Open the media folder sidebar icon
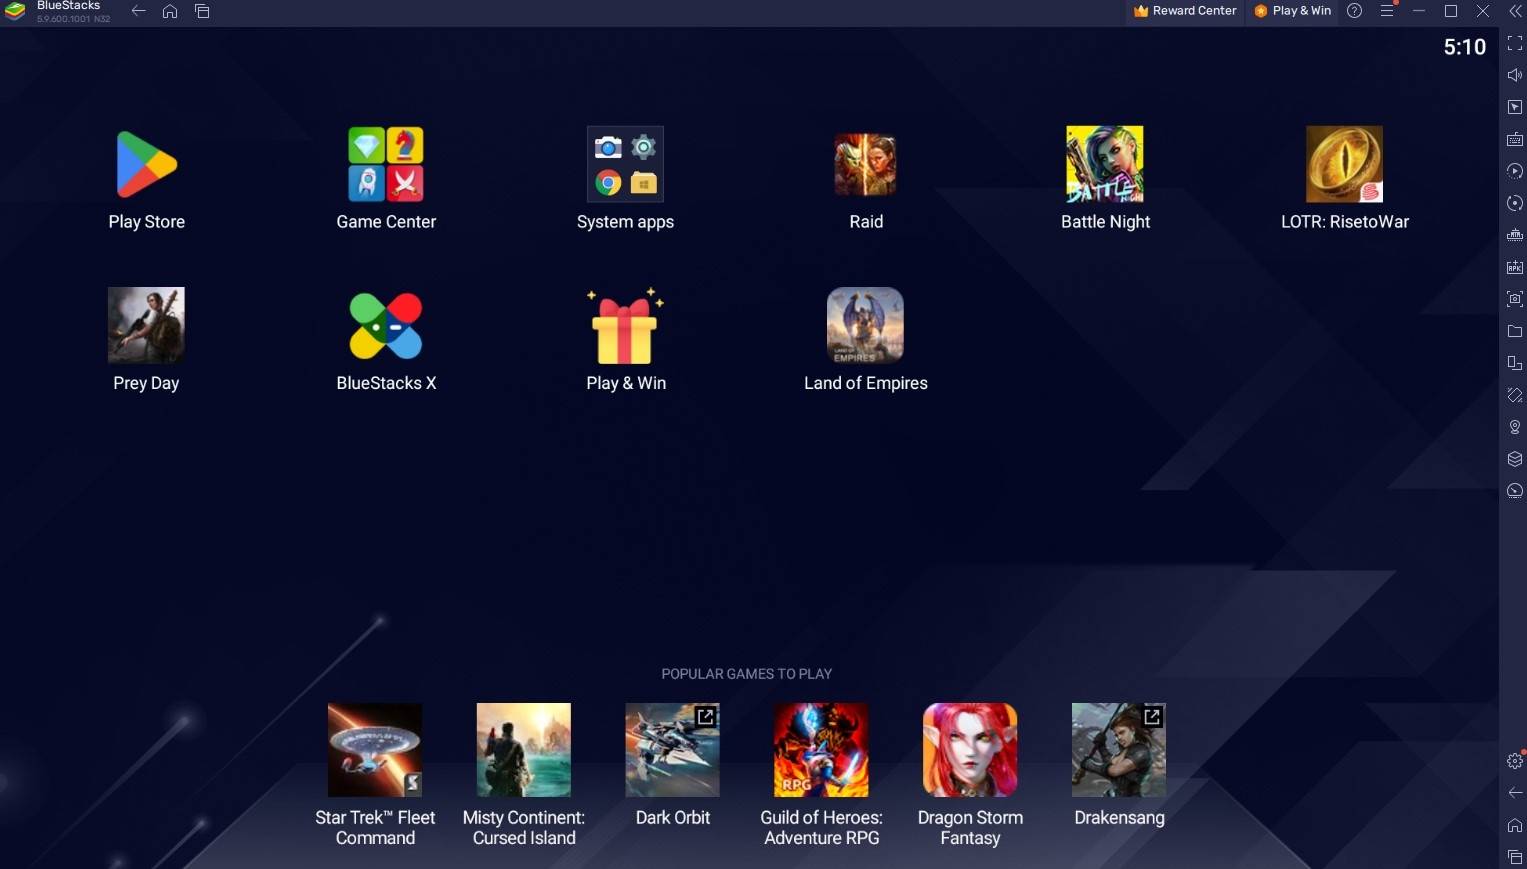The image size is (1527, 869). tap(1515, 331)
